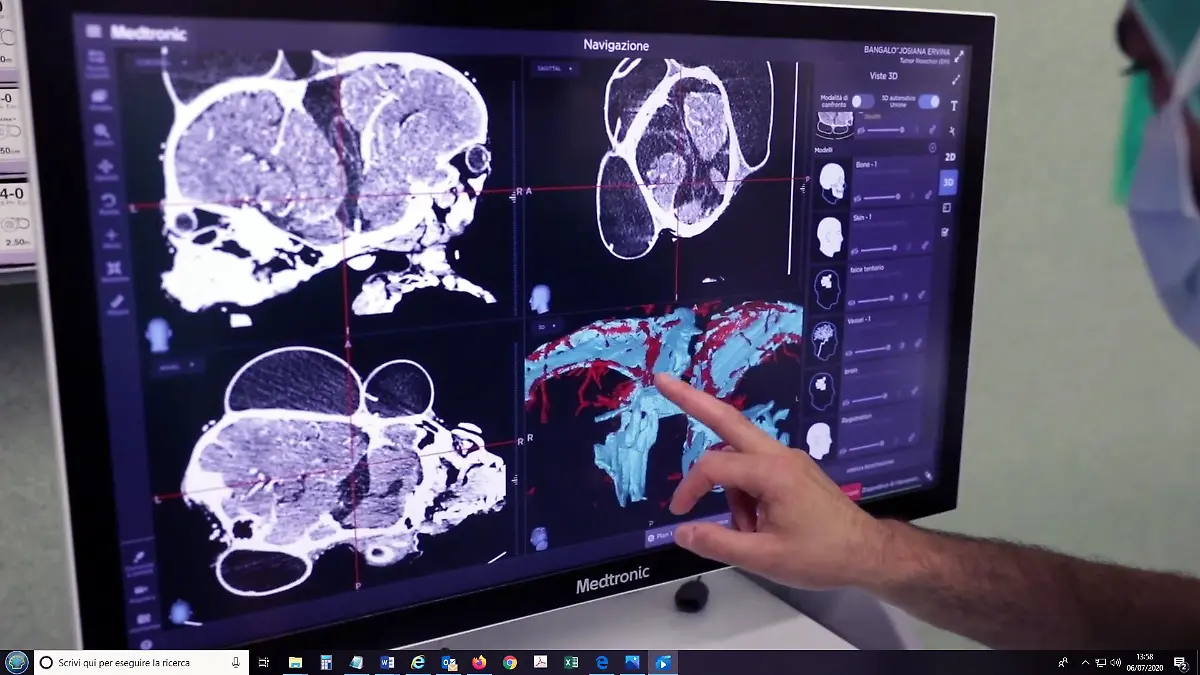The image size is (1200, 675).
Task: Select the Zoom magnifier tool in left sidebar
Action: pos(103,132)
